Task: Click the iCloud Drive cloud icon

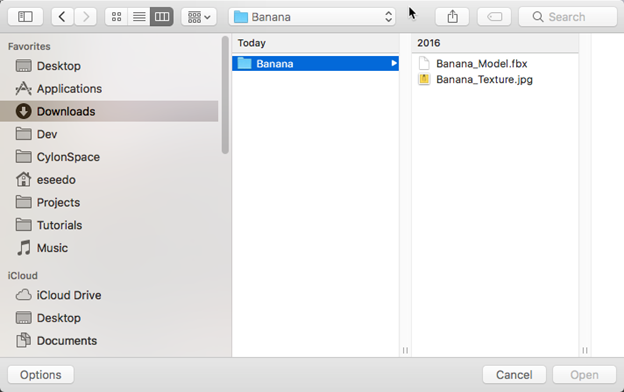Action: [23, 295]
